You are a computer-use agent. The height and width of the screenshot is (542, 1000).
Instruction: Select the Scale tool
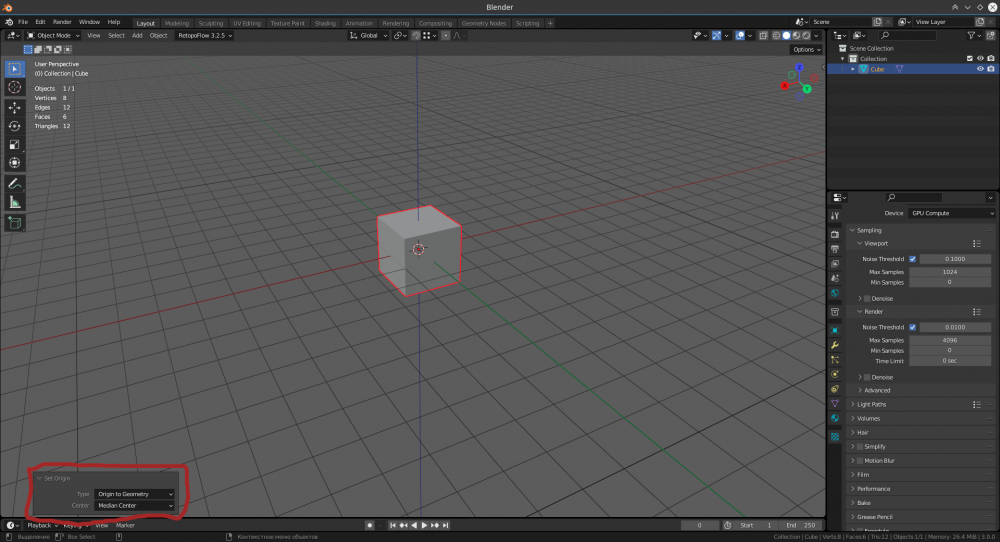tap(15, 144)
